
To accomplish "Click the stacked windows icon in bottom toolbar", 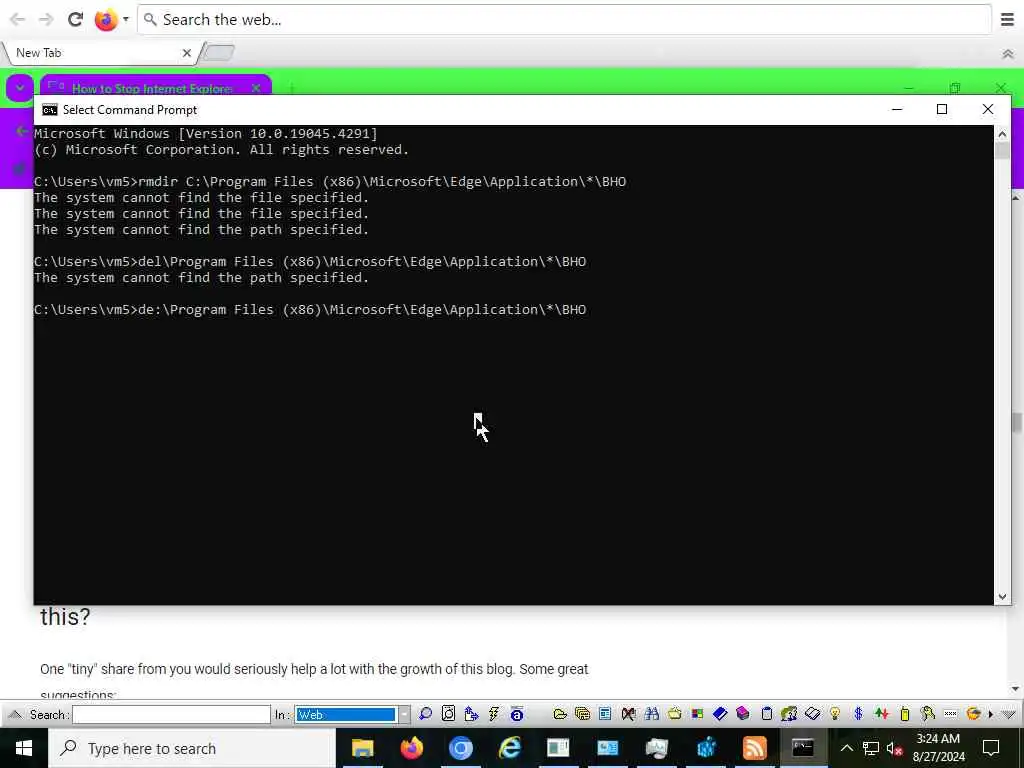I will point(583,714).
